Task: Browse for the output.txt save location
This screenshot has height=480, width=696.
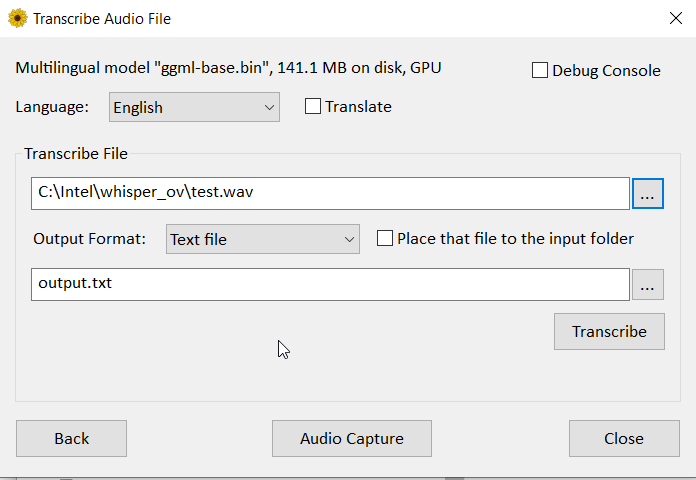Action: coord(647,285)
